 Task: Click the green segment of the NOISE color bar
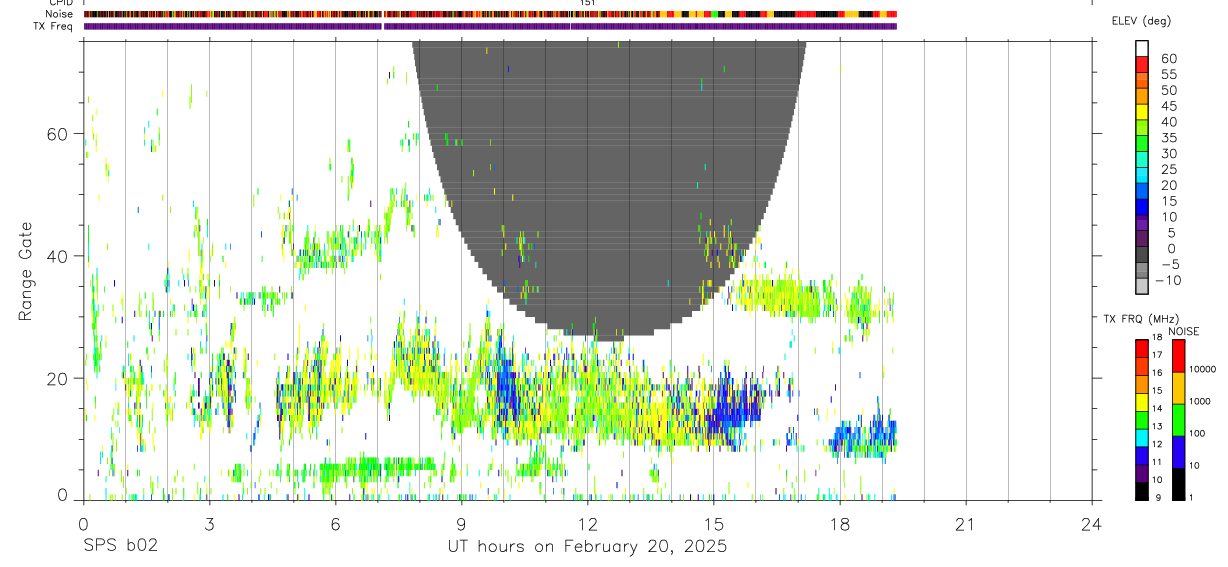(x=1179, y=420)
